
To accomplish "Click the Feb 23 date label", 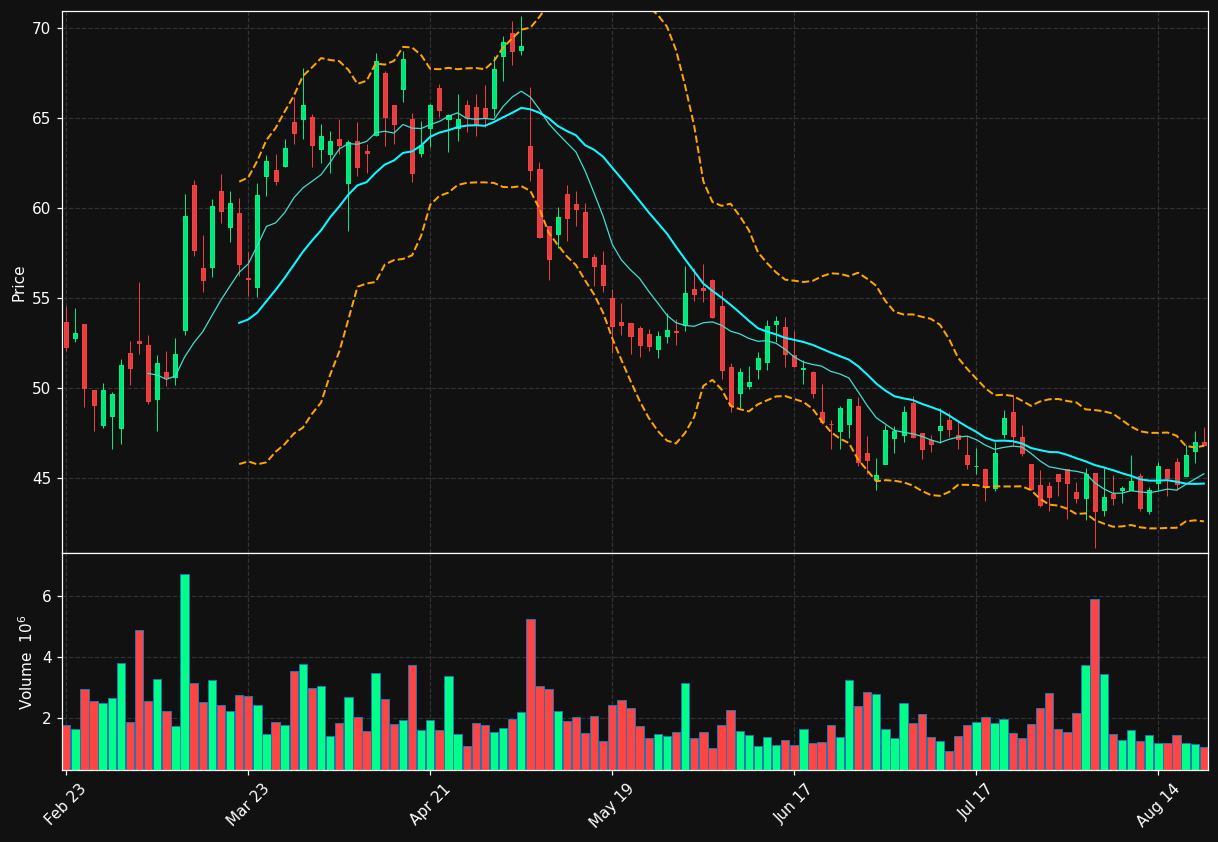I will [65, 803].
